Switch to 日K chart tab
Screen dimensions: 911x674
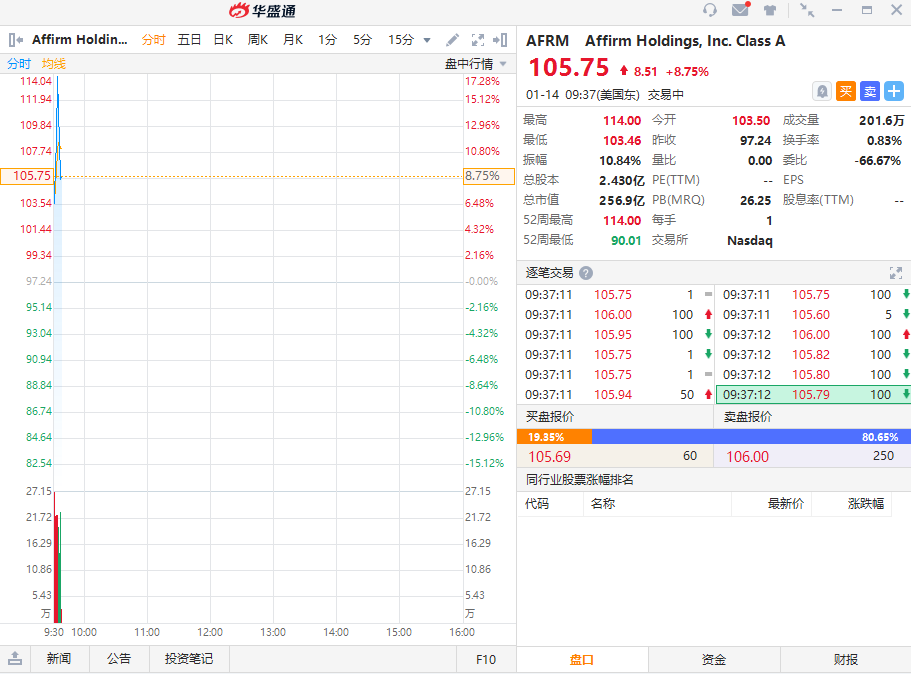[223, 40]
